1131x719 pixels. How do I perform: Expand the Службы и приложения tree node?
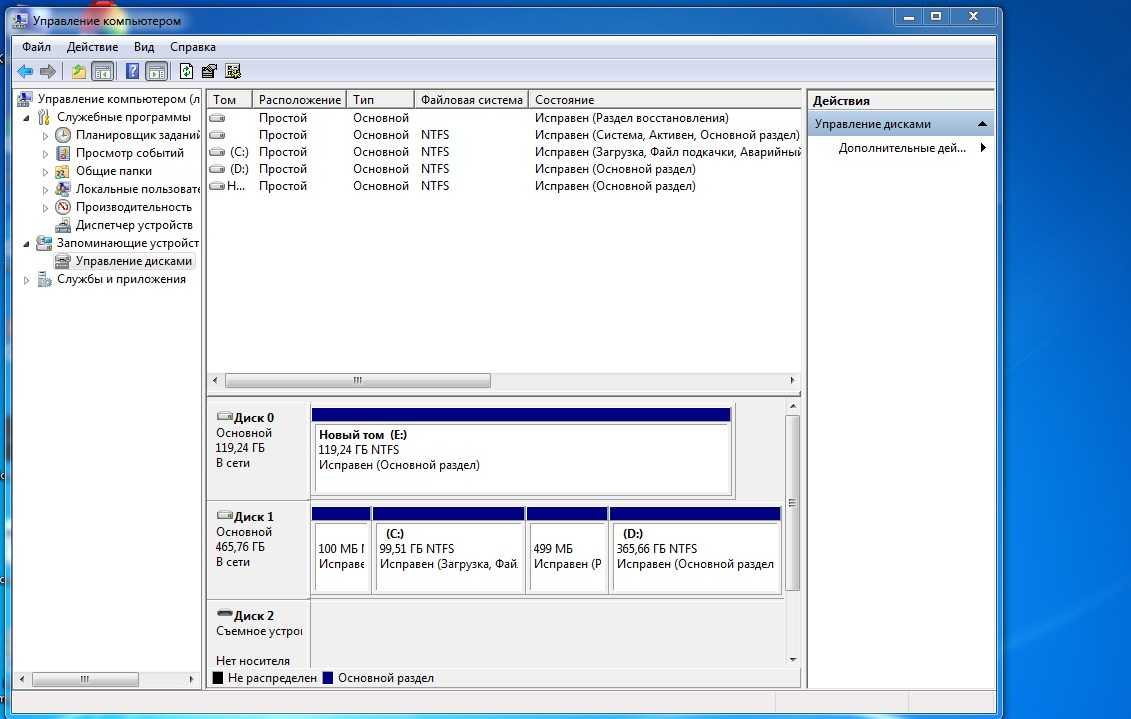(27, 280)
